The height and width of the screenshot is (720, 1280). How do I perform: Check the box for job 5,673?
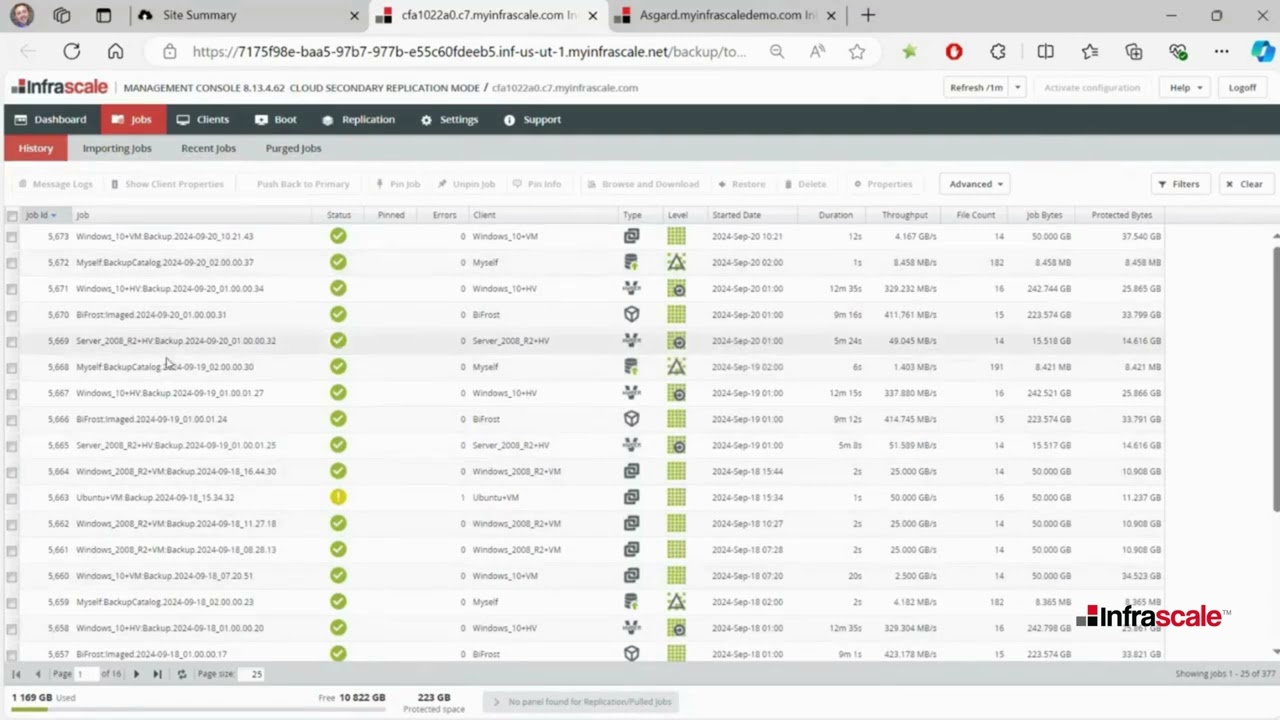[x=12, y=237]
